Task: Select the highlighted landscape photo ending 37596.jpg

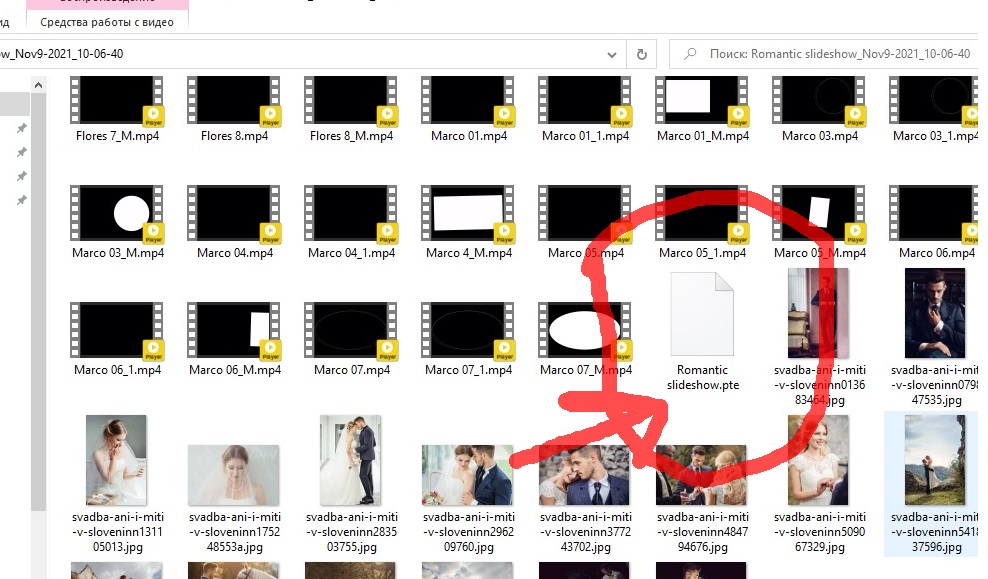Action: (934, 460)
